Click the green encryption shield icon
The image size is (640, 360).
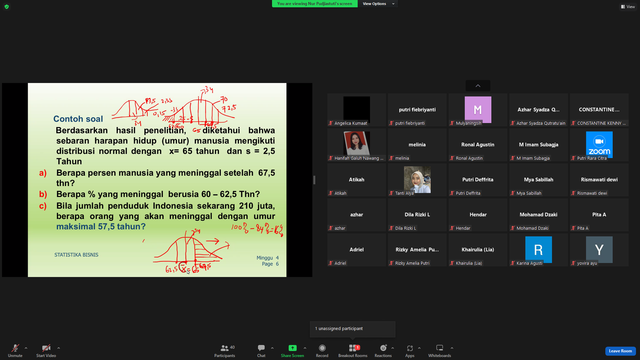[7, 7]
